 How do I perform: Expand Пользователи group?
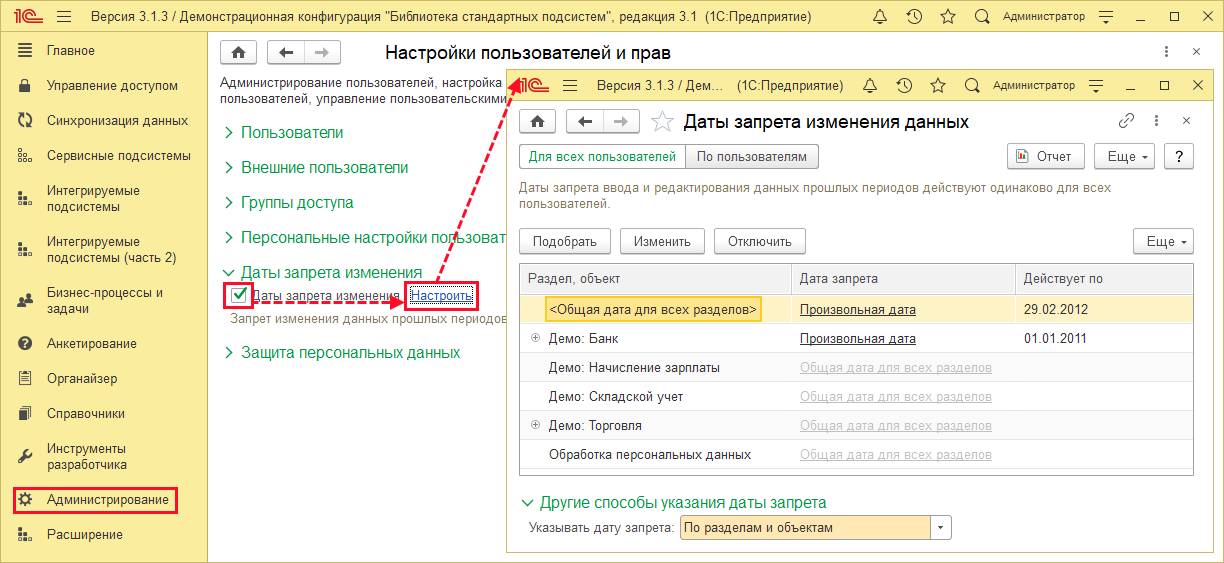coord(283,133)
